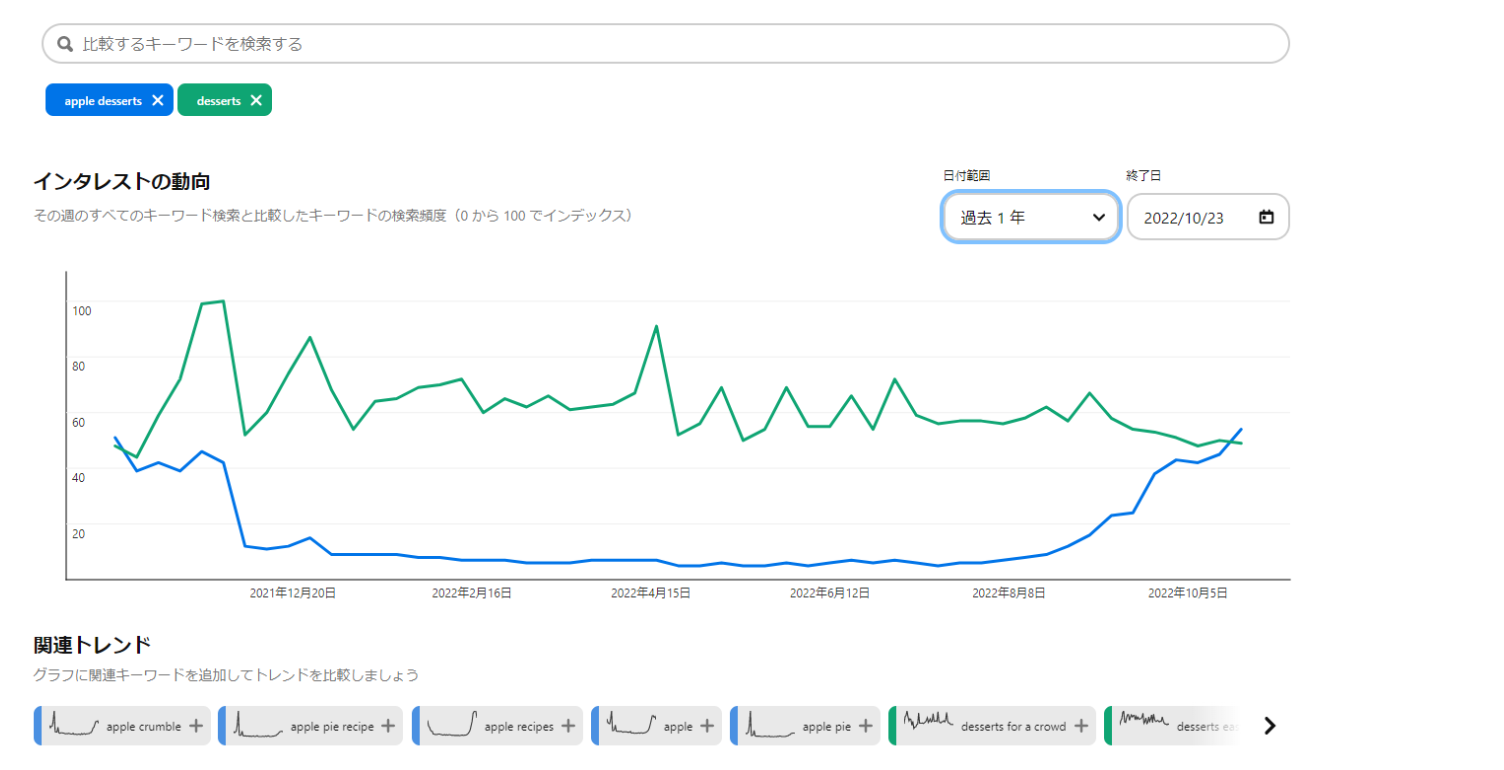Viewport: 1504px width, 770px height.
Task: Open the calendar picker icon
Action: click(1266, 217)
